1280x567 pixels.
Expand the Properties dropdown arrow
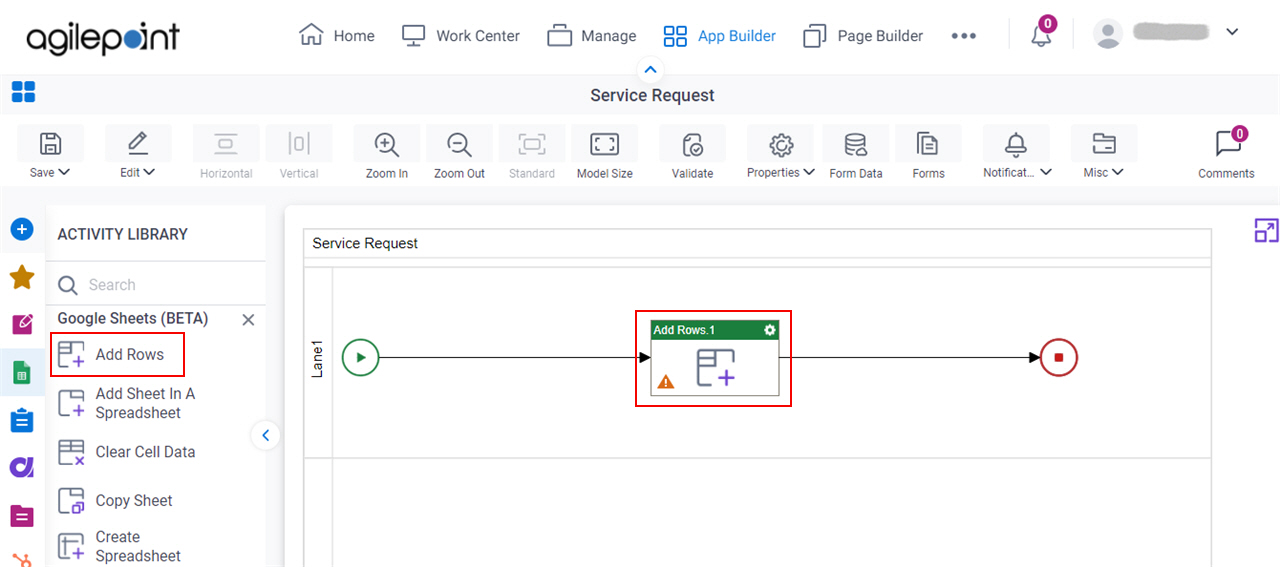(x=809, y=172)
